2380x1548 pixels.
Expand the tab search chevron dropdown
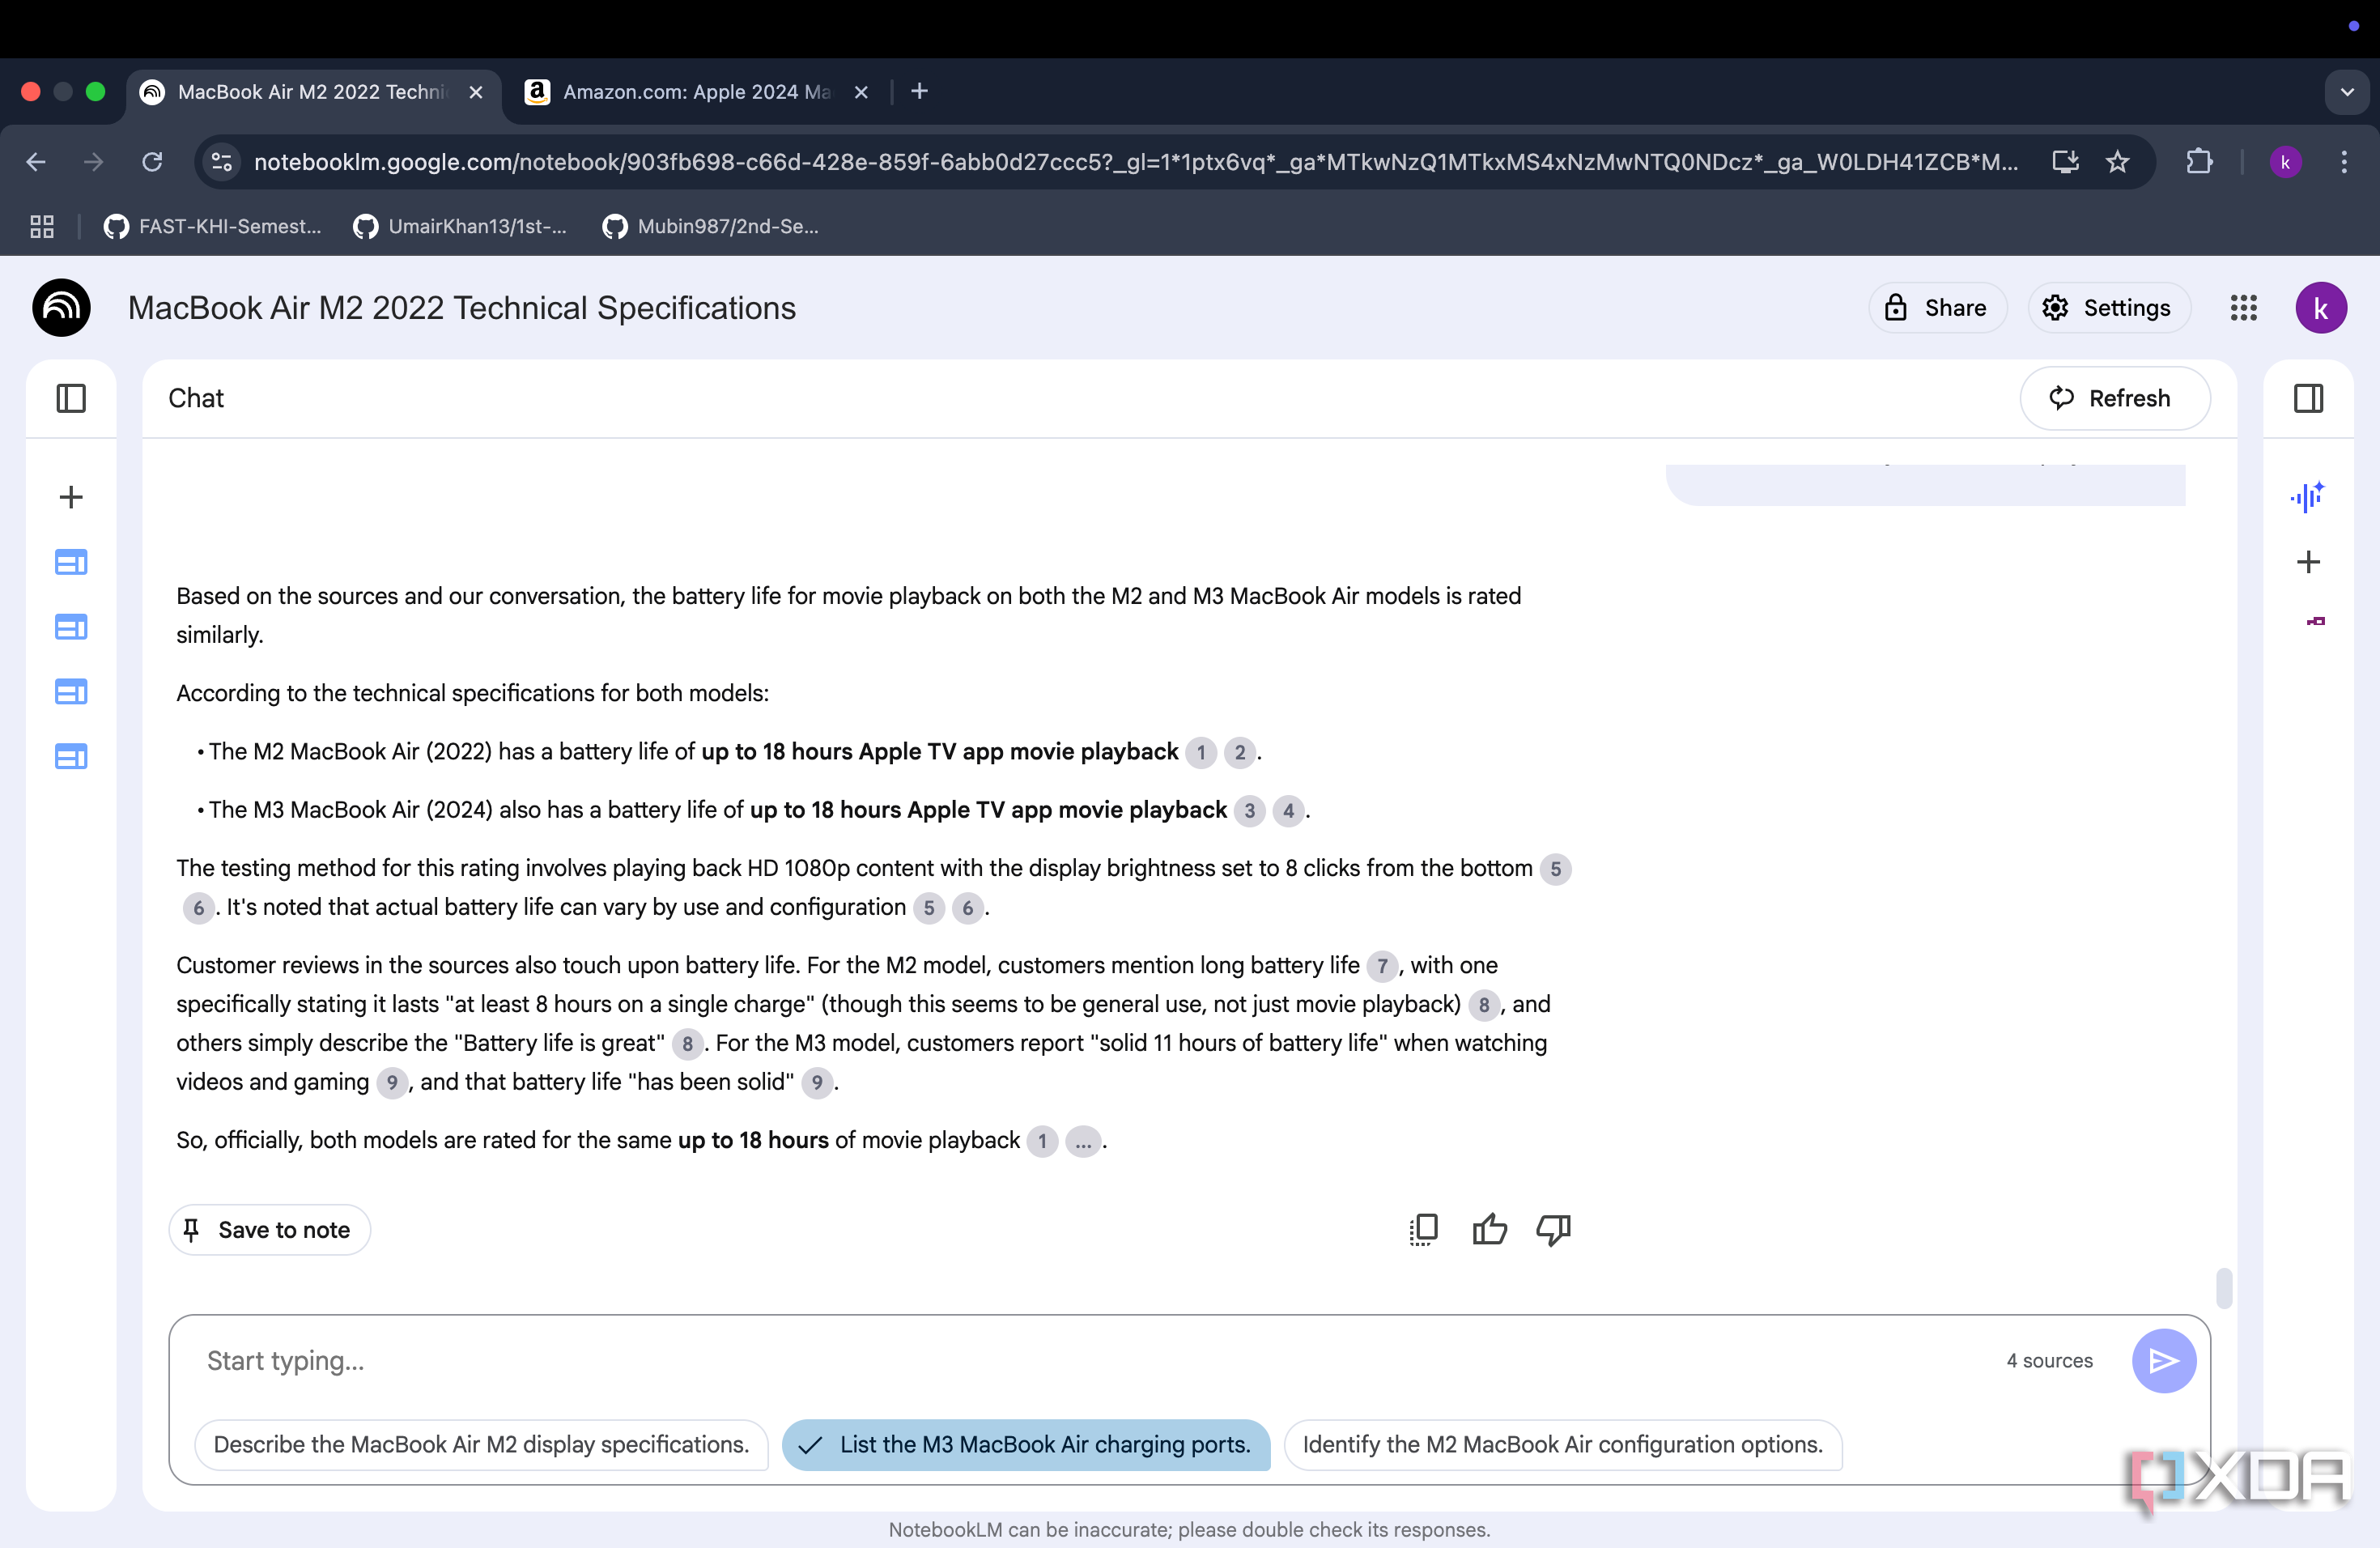pos(2347,92)
